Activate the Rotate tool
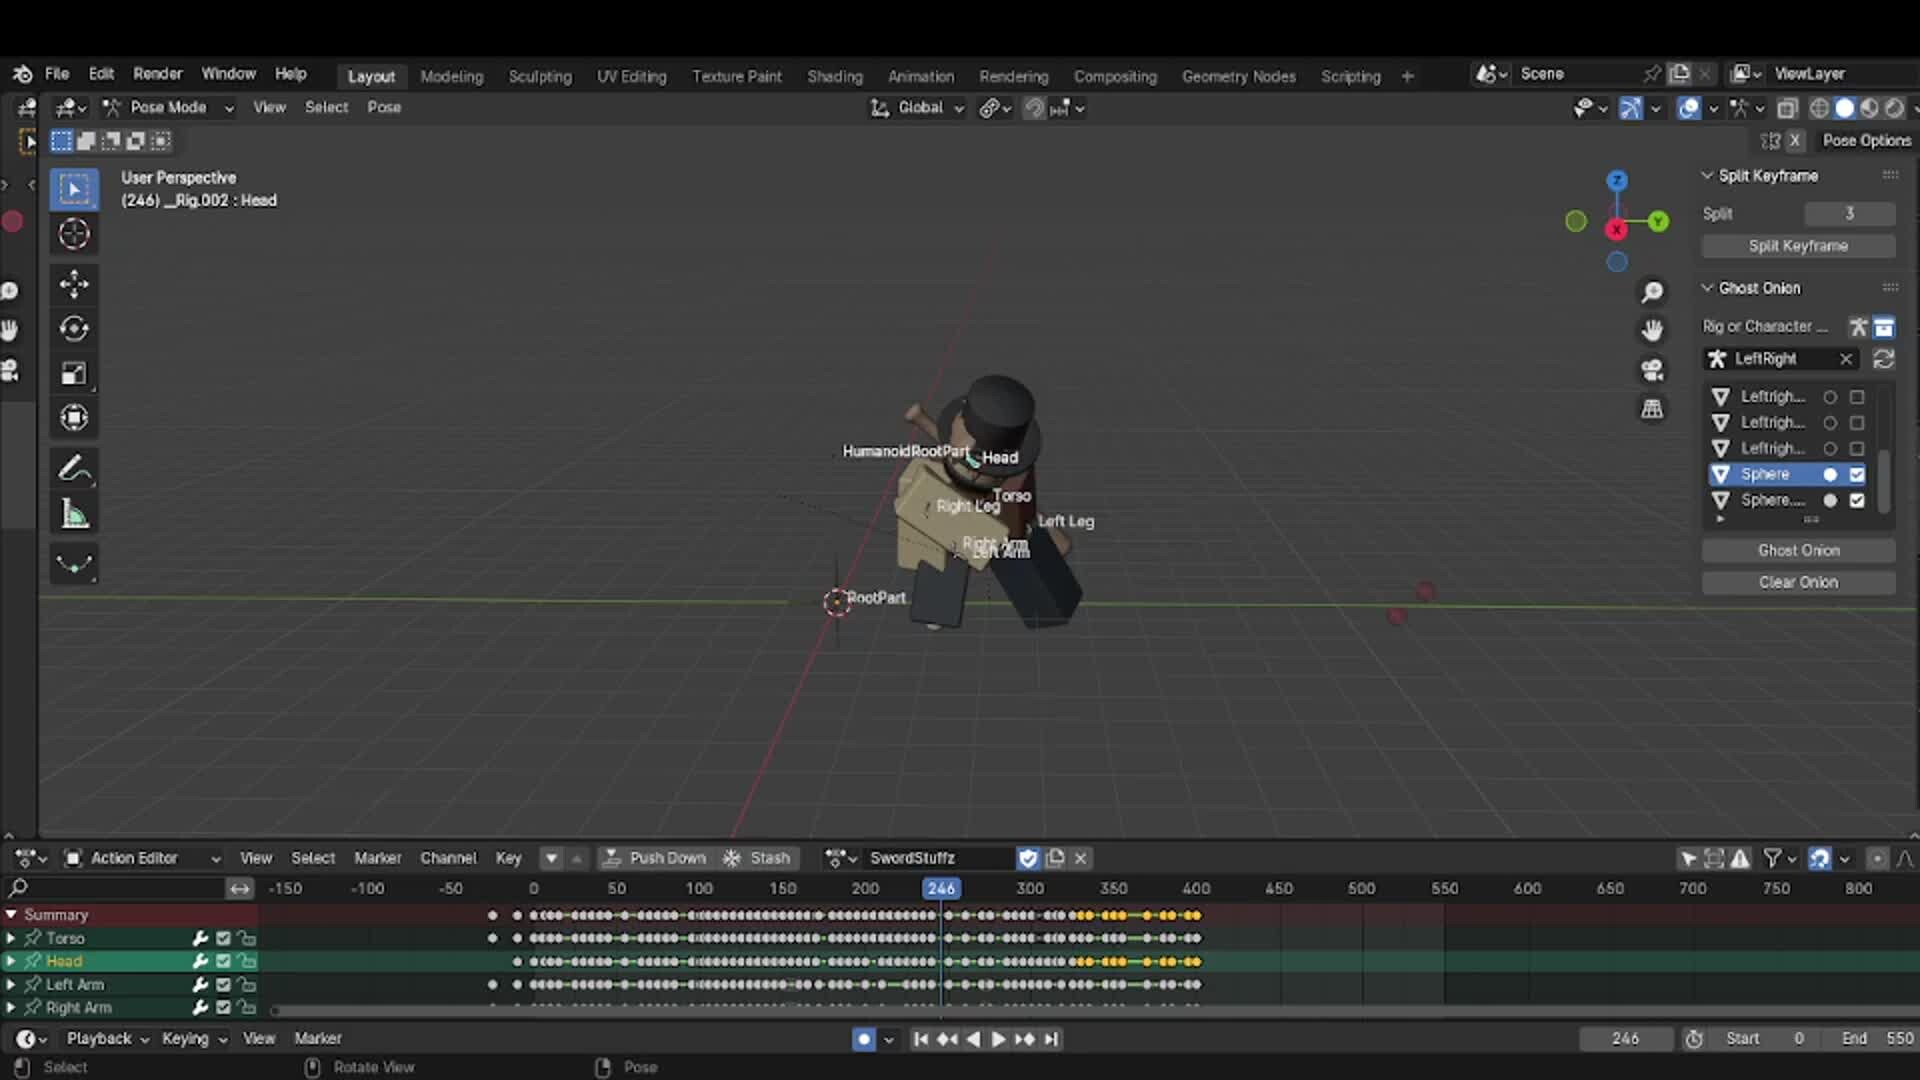The height and width of the screenshot is (1080, 1920). (74, 328)
